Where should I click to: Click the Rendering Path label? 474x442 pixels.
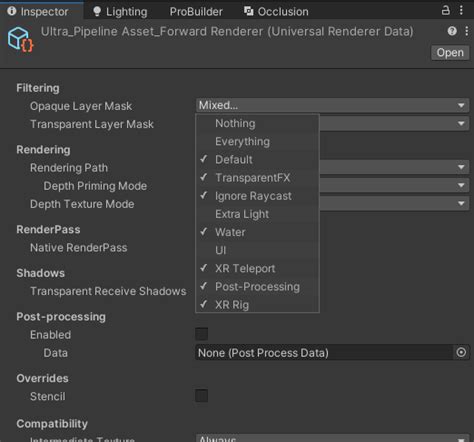click(69, 168)
